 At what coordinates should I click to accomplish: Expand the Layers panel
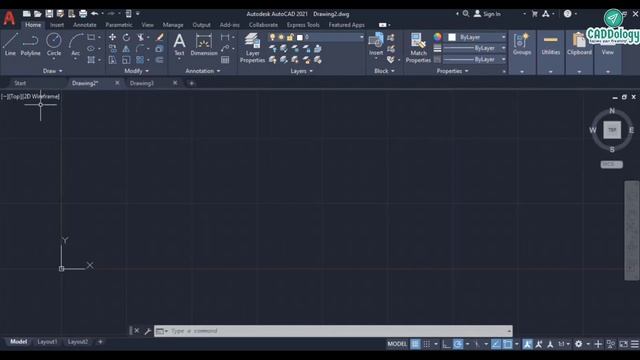[302, 71]
